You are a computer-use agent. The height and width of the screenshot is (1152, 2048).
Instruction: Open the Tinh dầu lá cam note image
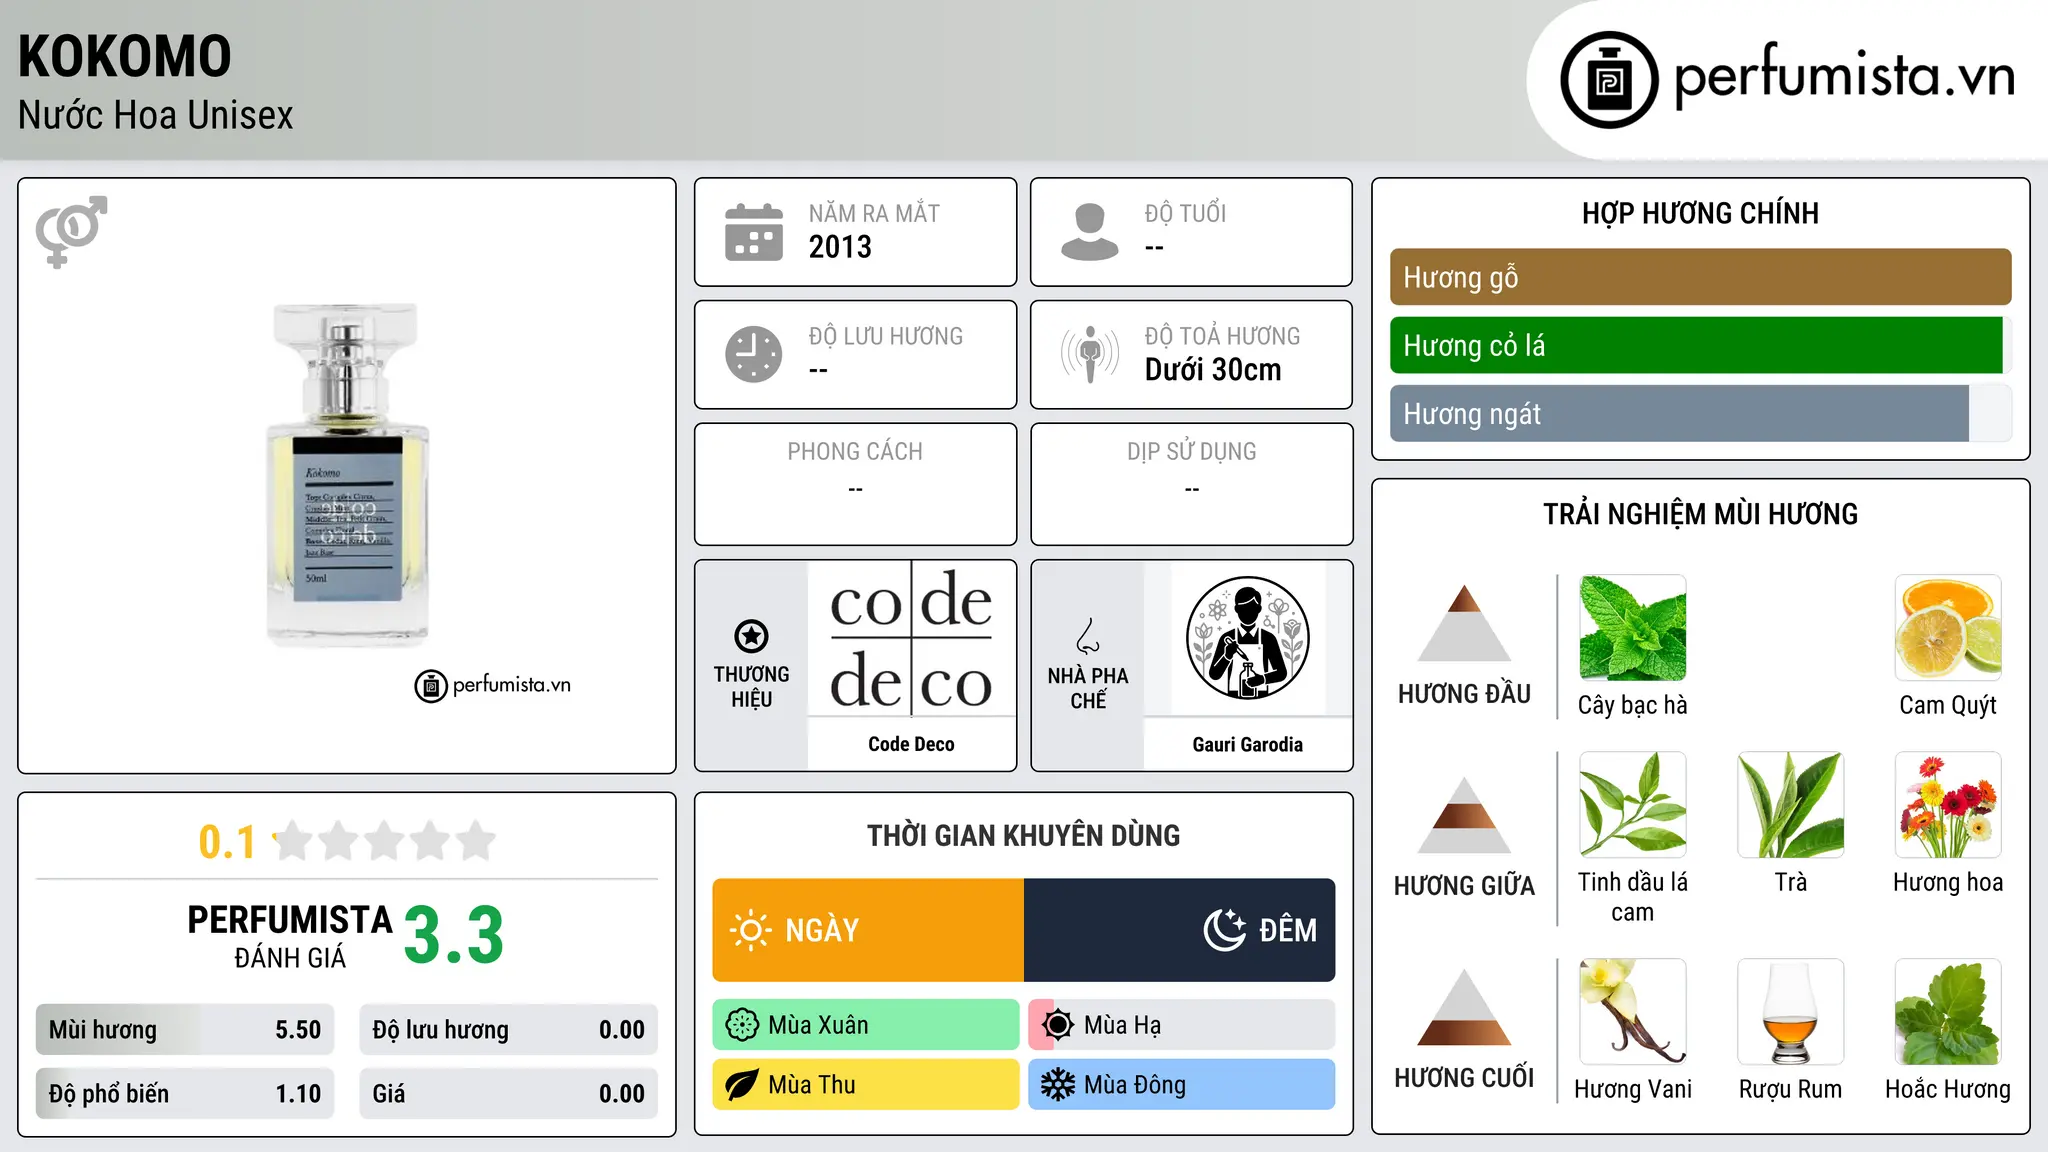click(x=1632, y=805)
